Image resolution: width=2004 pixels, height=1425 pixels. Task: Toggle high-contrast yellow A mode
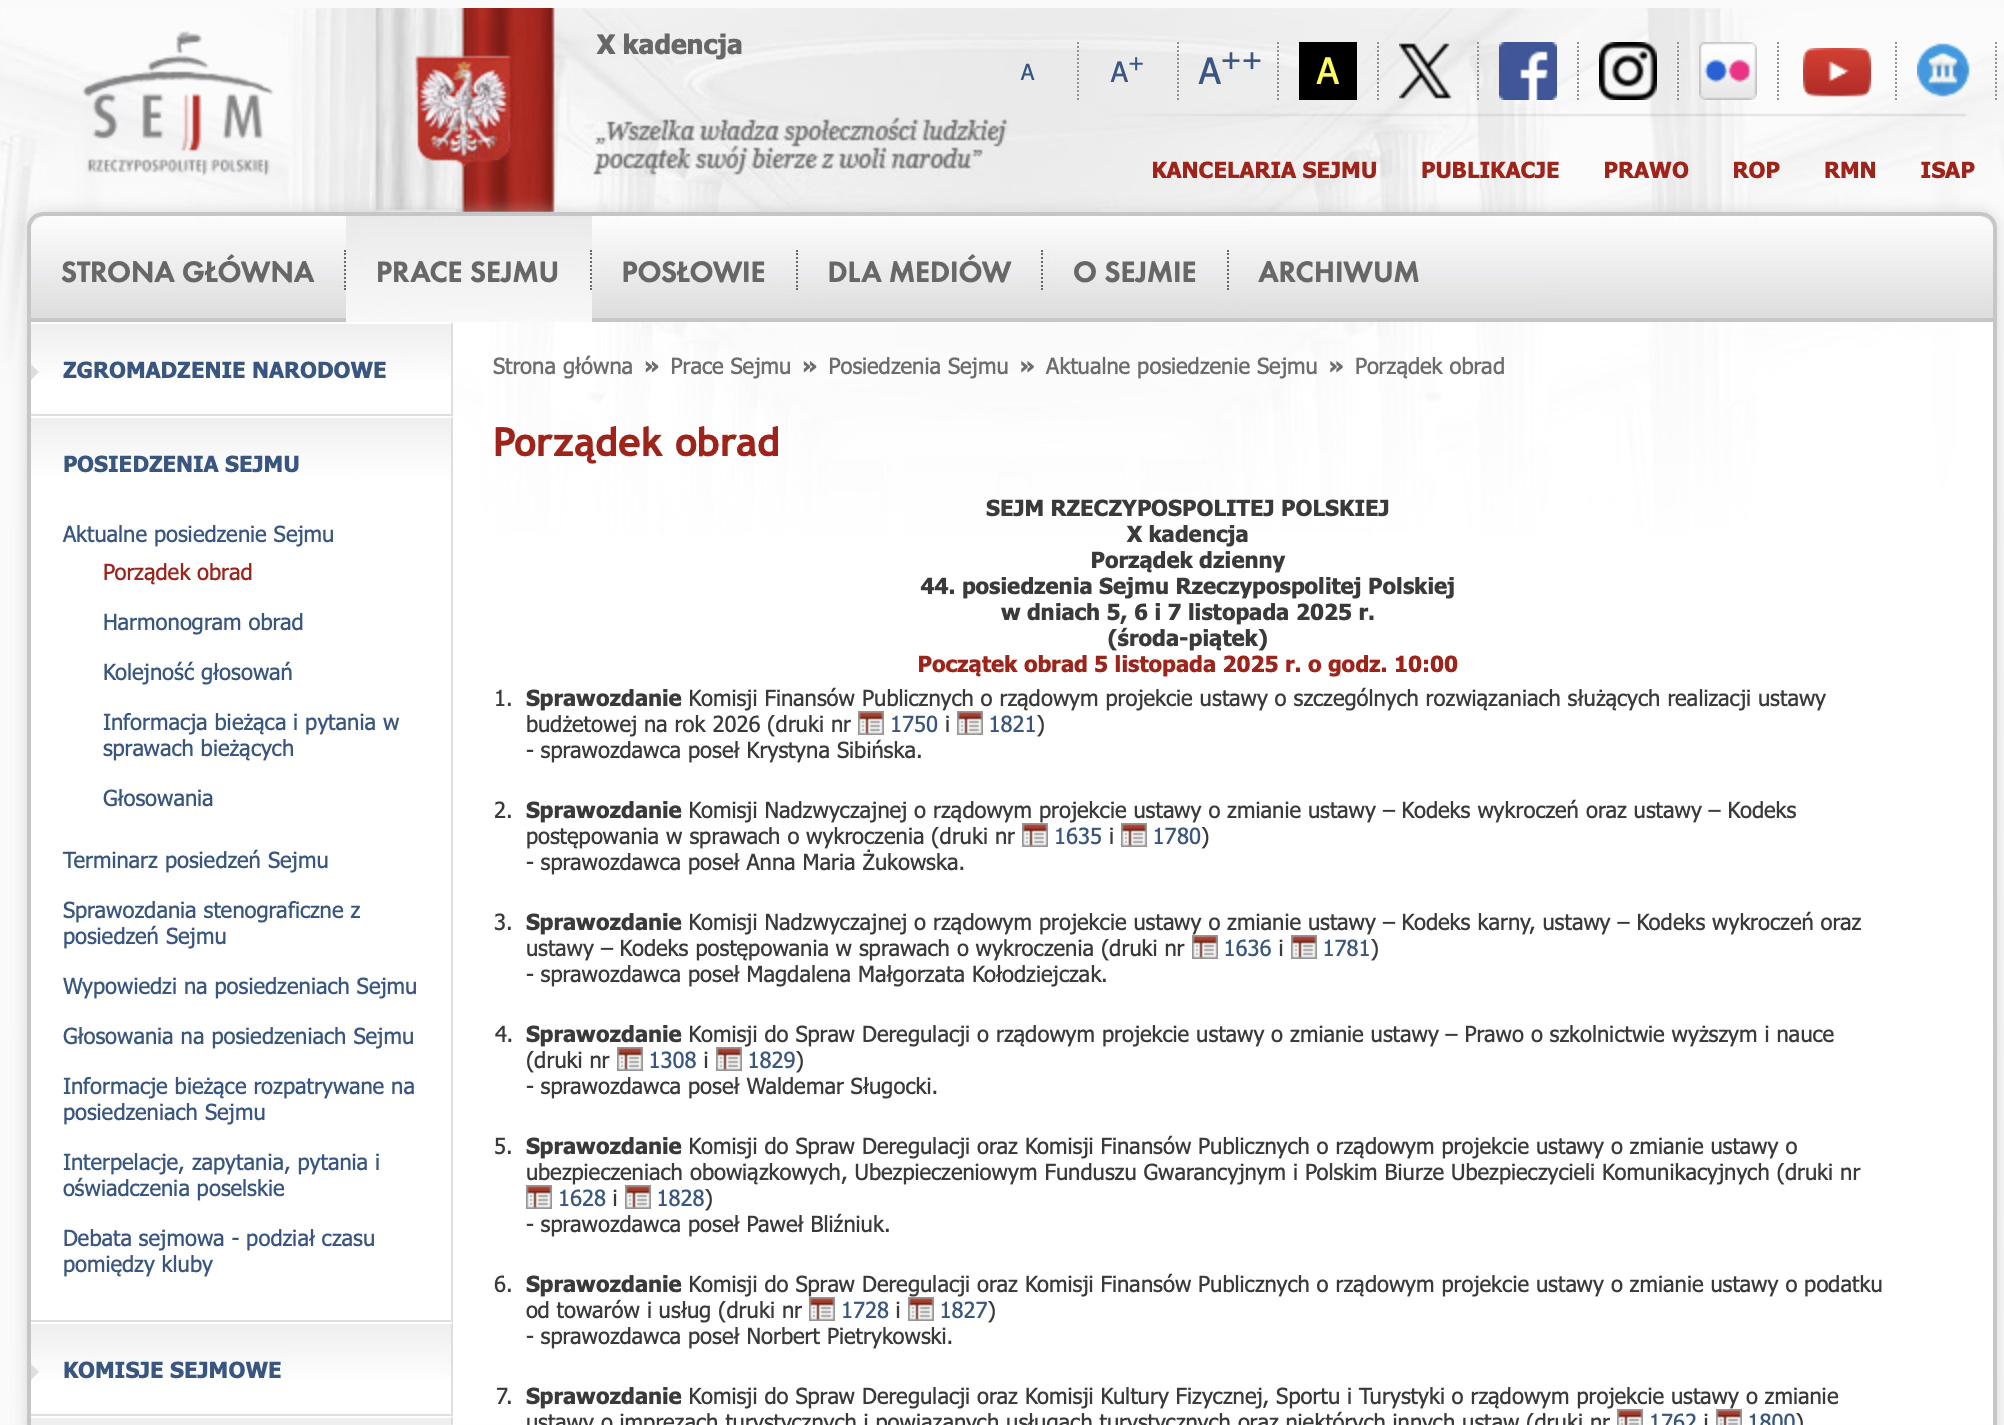1327,71
